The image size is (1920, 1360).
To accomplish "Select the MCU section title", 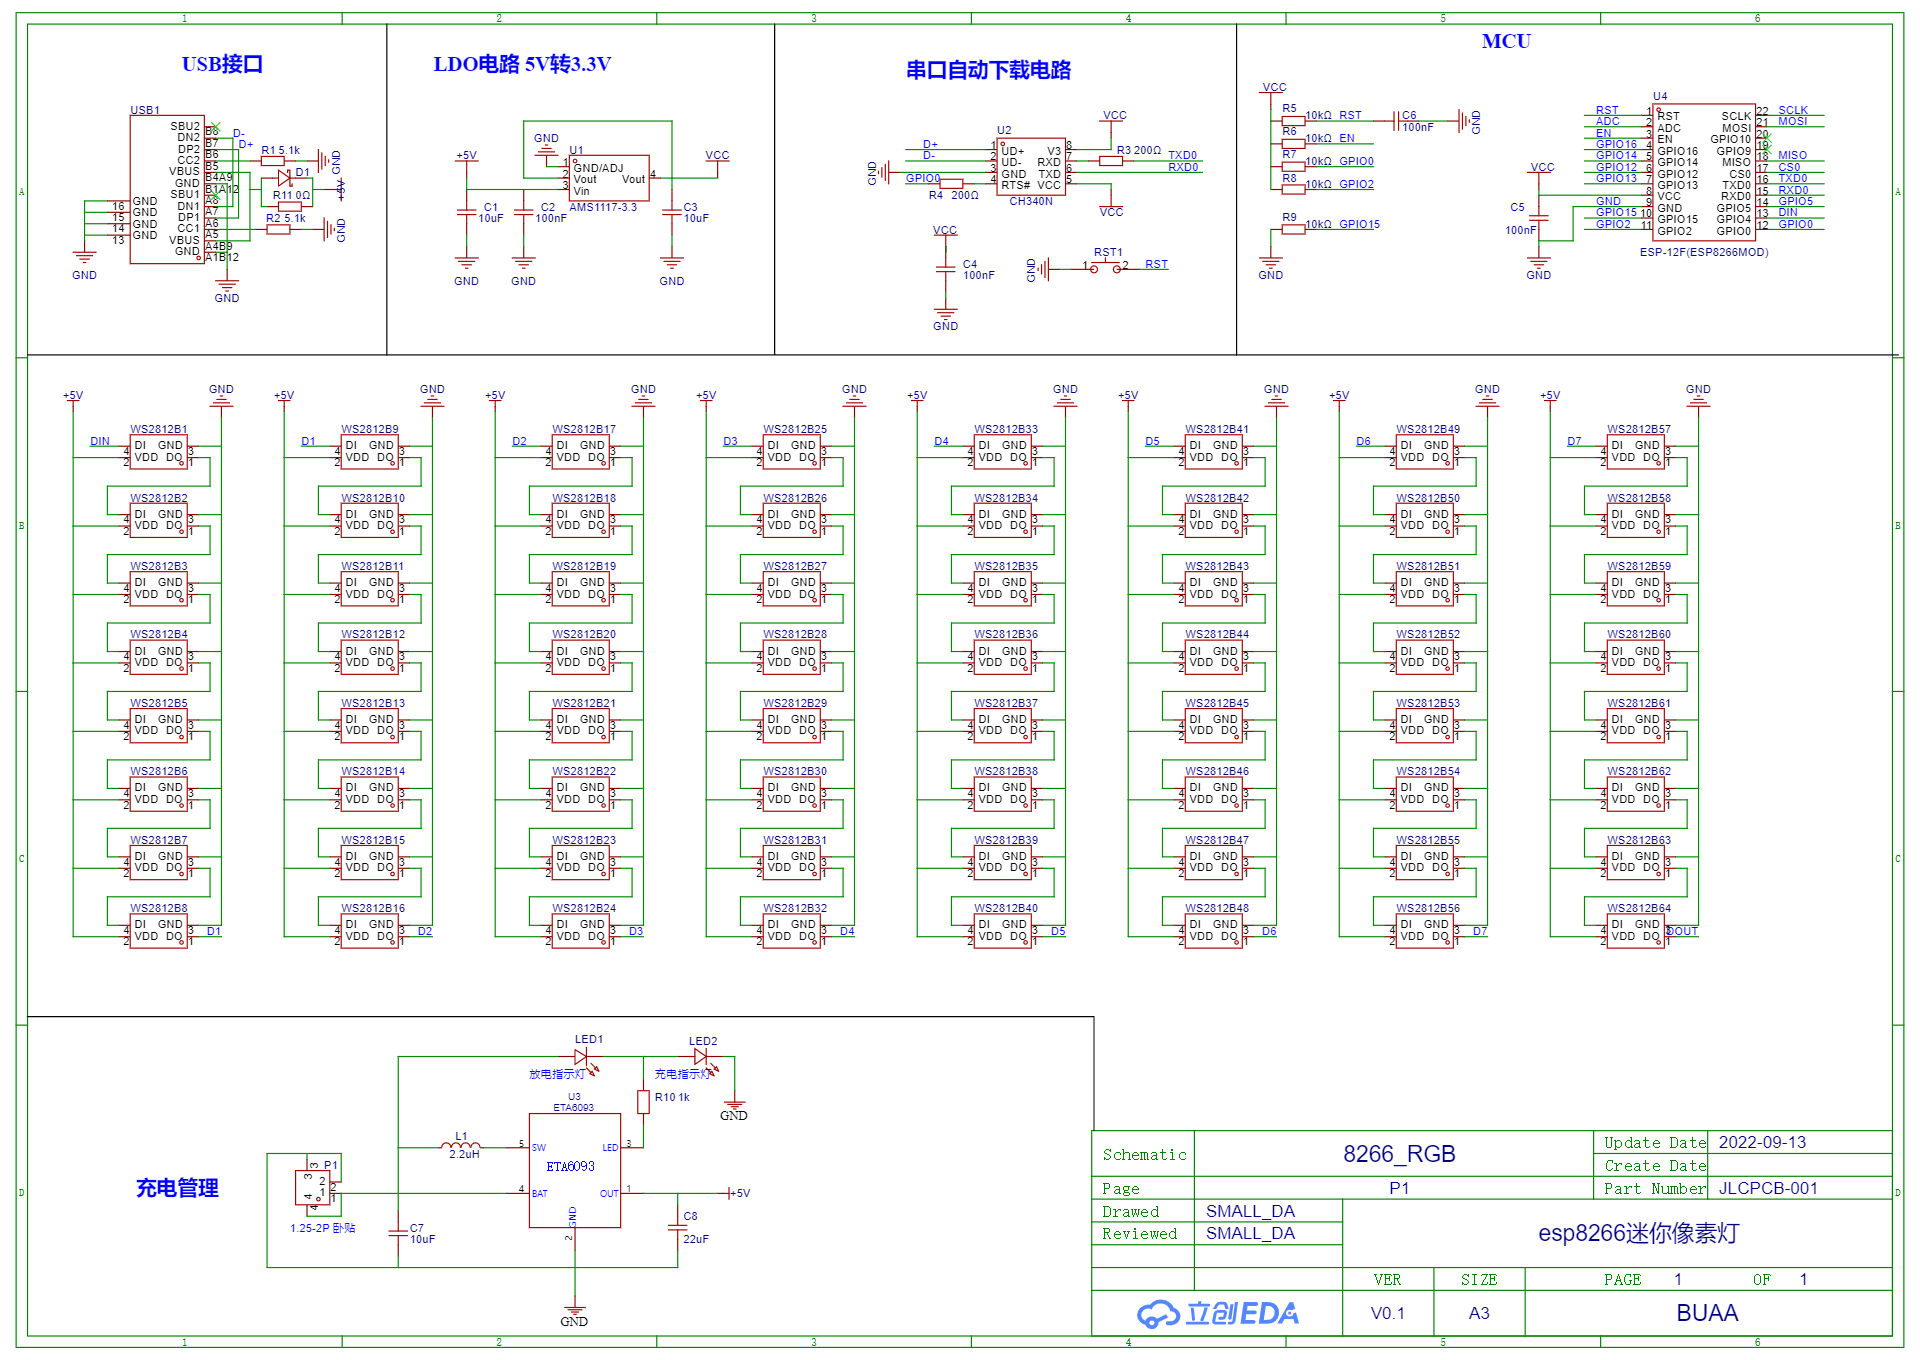I will [x=1505, y=41].
